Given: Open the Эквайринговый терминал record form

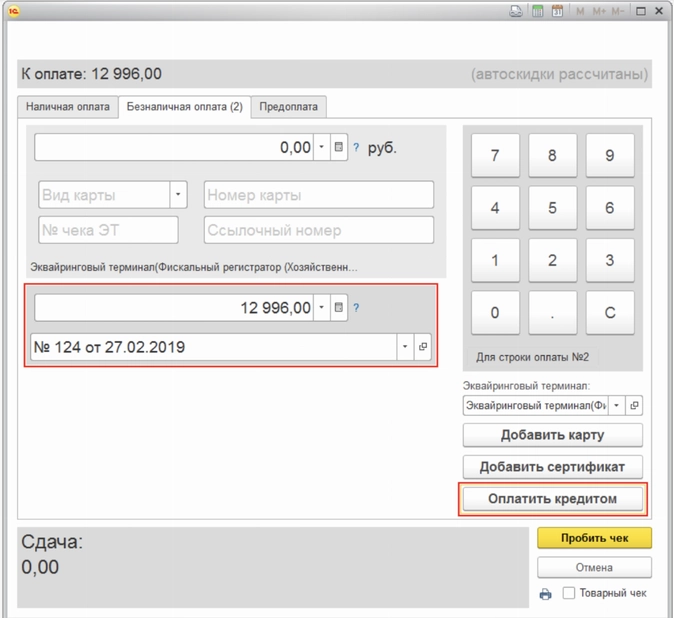Looking at the screenshot, I should (x=634, y=405).
